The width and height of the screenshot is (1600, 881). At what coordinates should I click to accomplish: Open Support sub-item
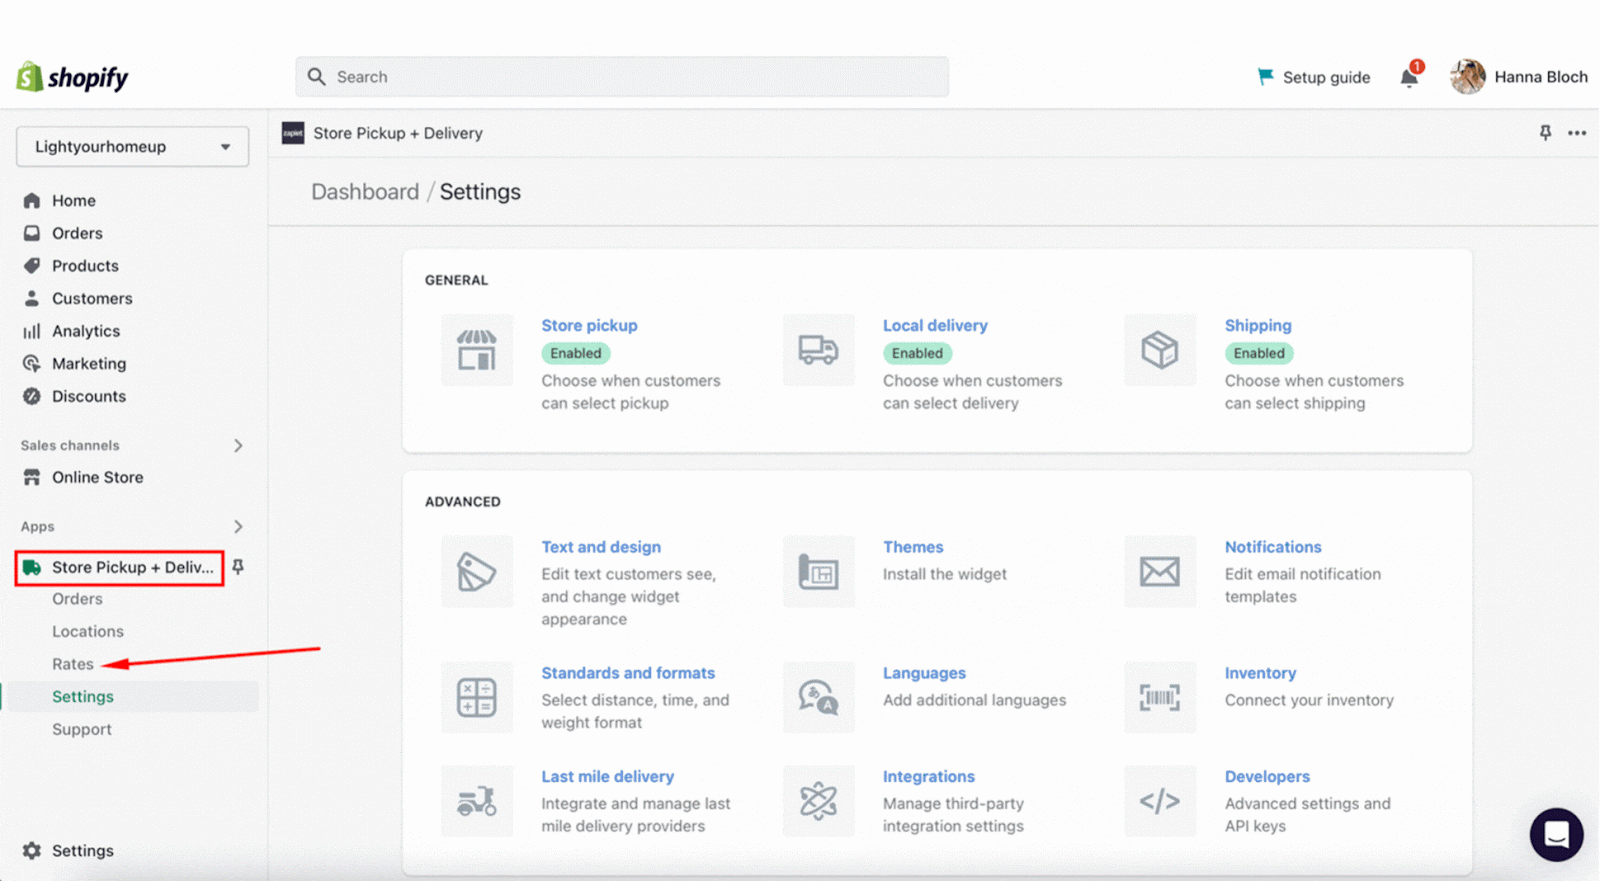click(x=82, y=730)
